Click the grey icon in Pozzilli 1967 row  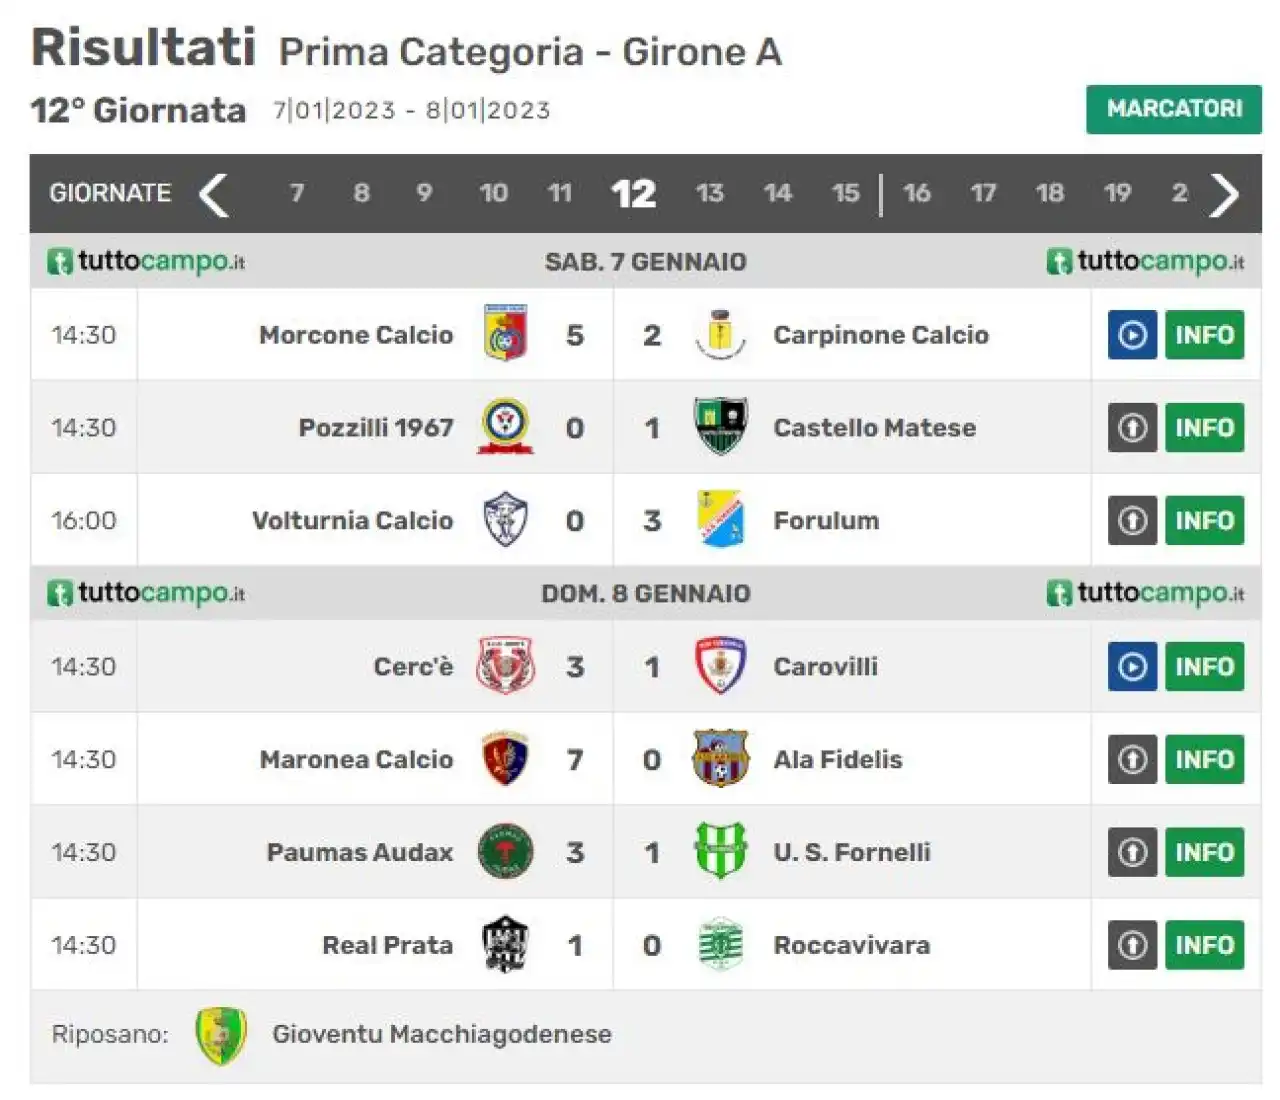pyautogui.click(x=1132, y=428)
